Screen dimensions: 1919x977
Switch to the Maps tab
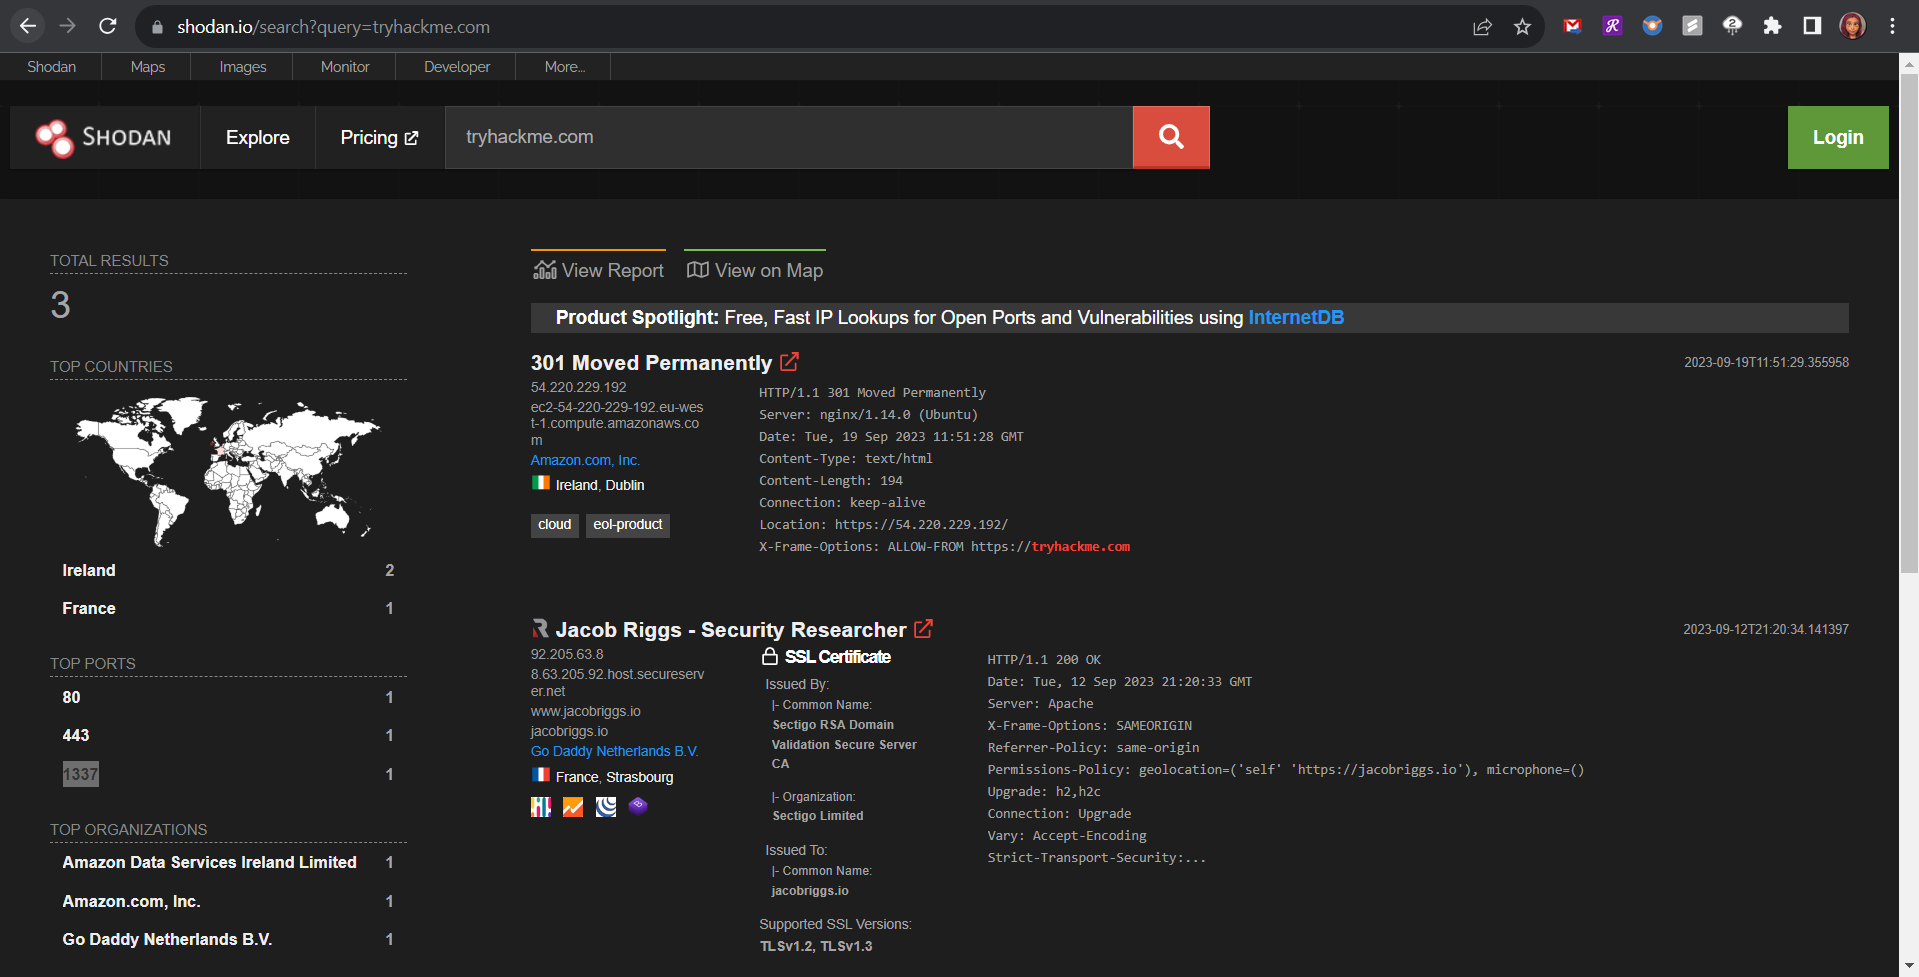[148, 67]
